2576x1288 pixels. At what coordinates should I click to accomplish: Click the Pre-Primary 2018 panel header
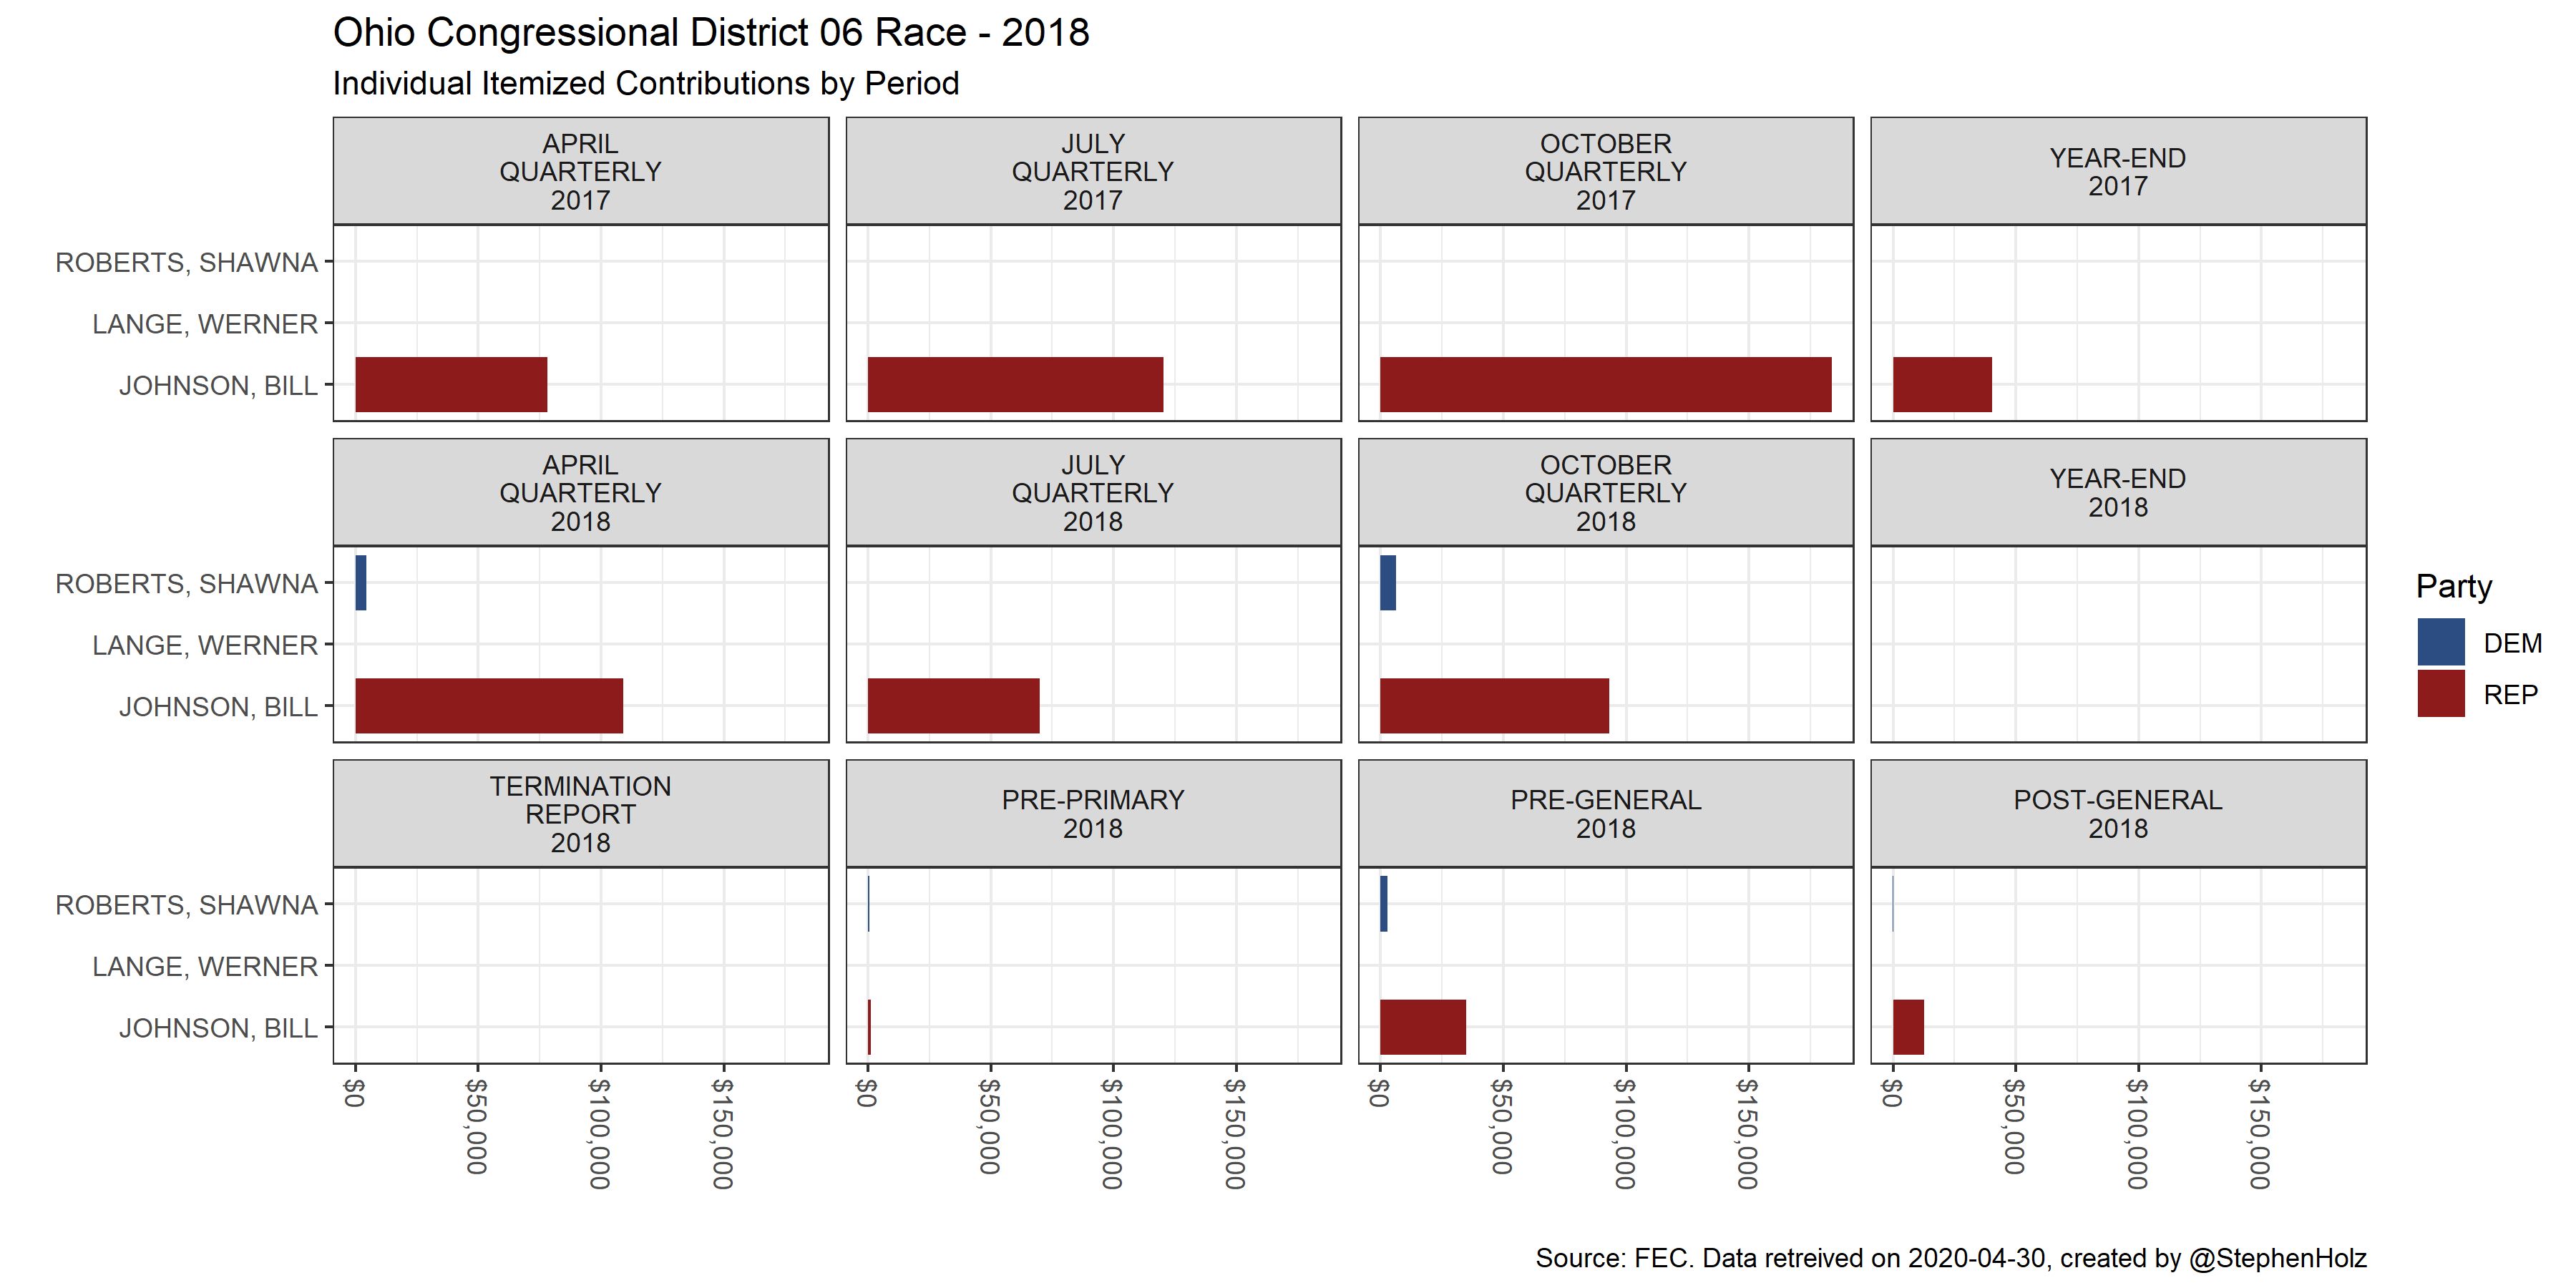(x=1093, y=814)
